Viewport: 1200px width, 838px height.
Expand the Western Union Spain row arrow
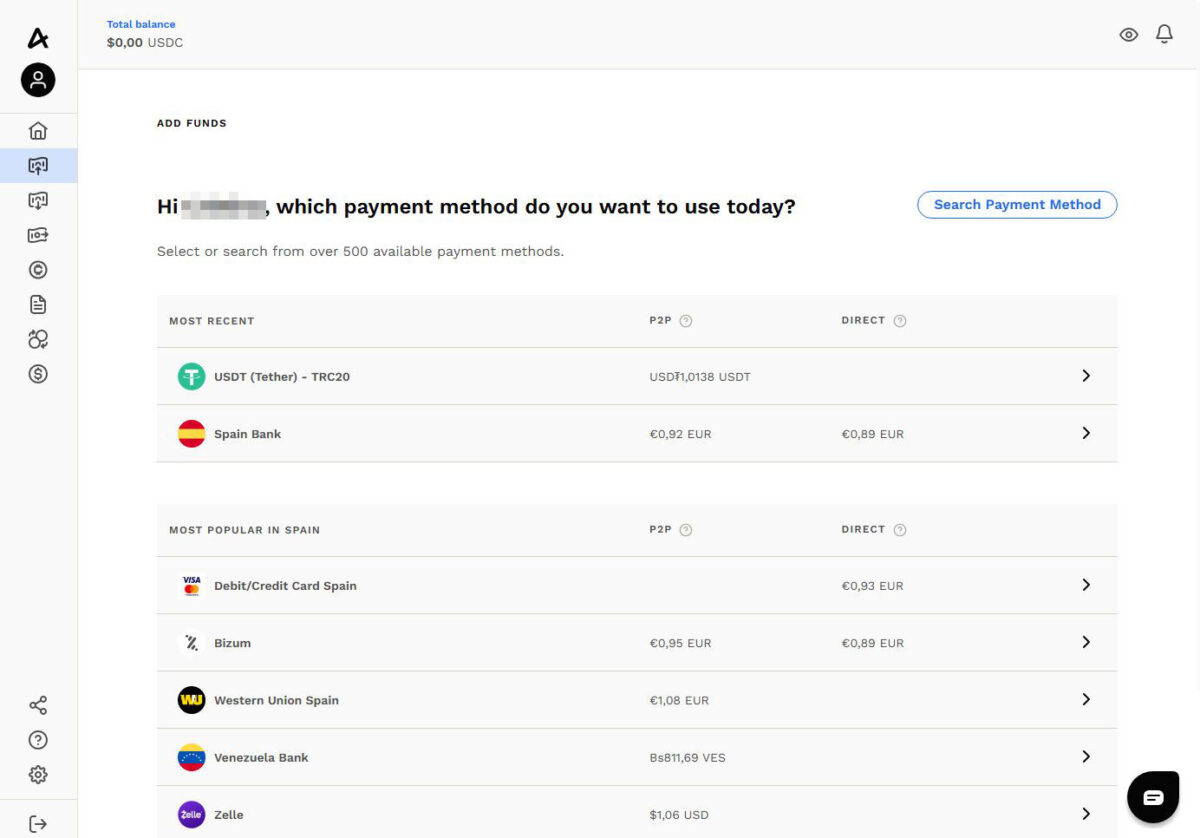tap(1086, 699)
